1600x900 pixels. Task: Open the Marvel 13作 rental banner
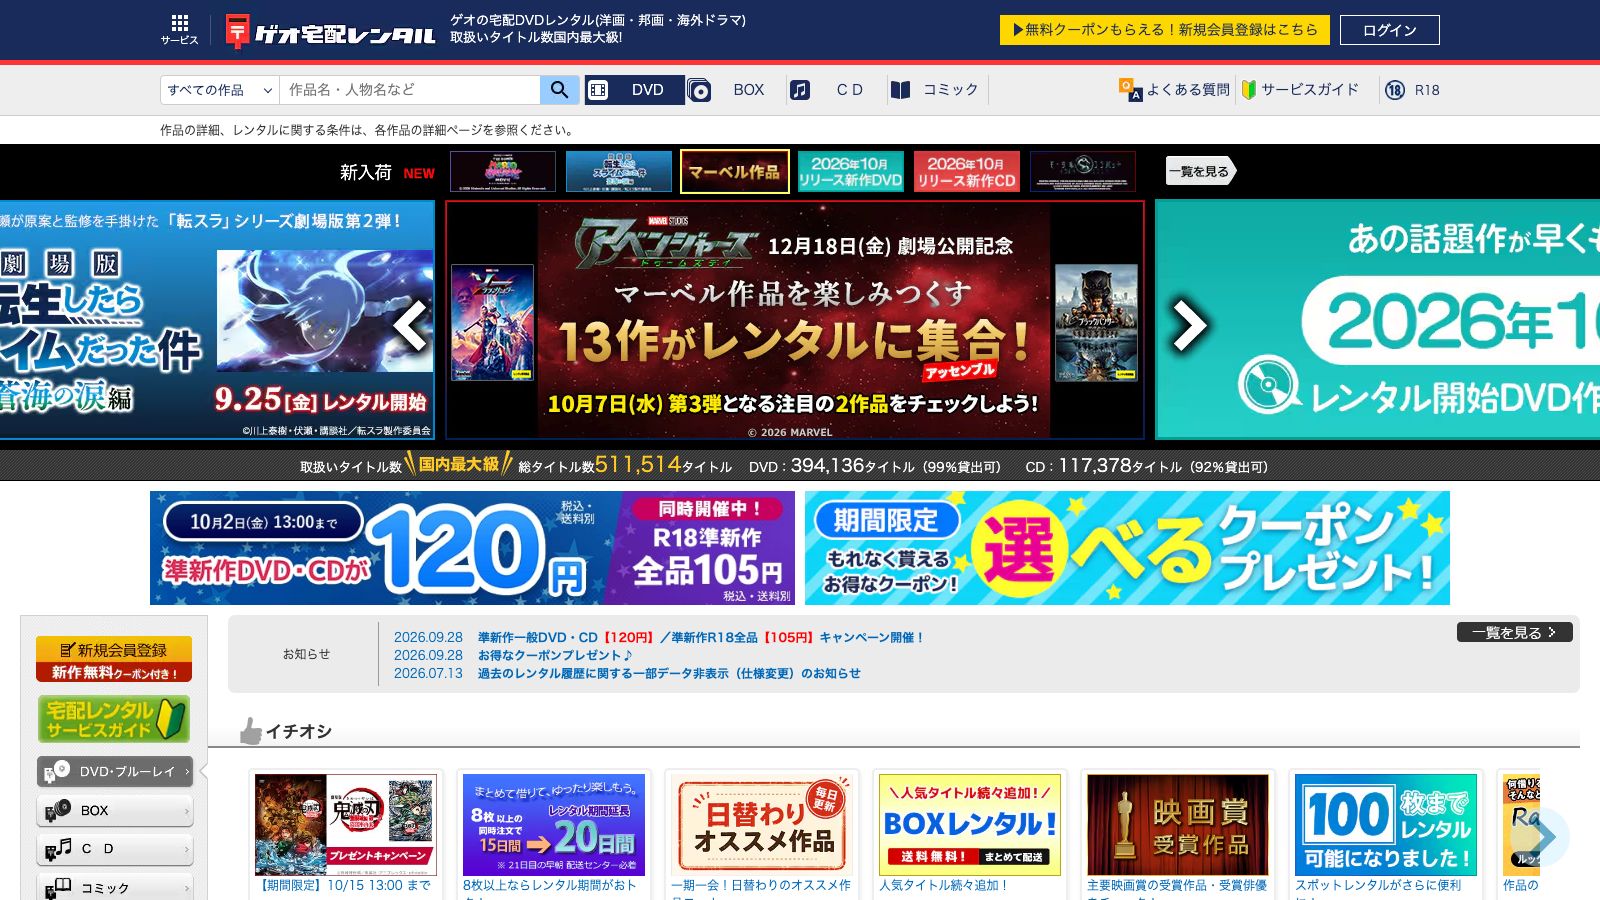(795, 320)
